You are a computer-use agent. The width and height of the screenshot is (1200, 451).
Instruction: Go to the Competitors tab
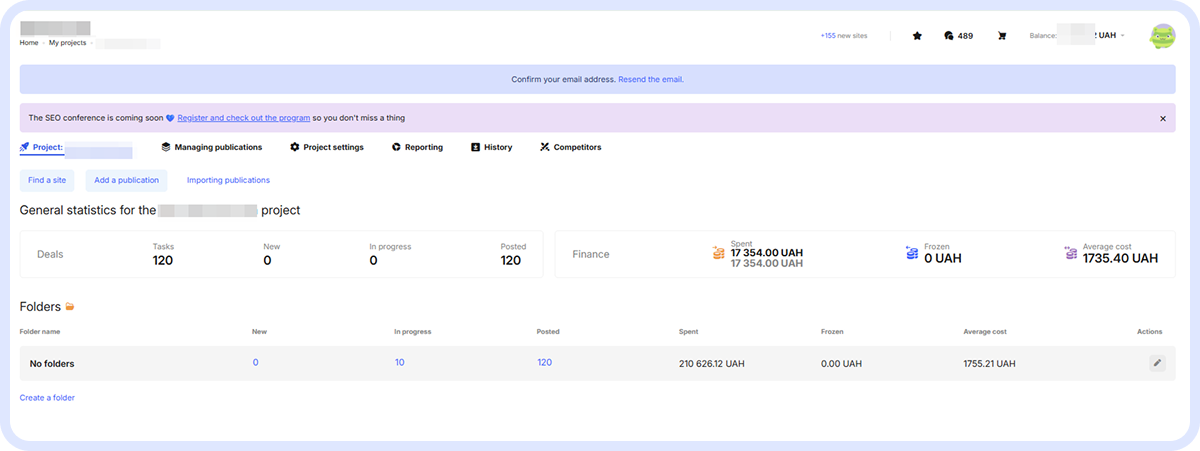(570, 147)
